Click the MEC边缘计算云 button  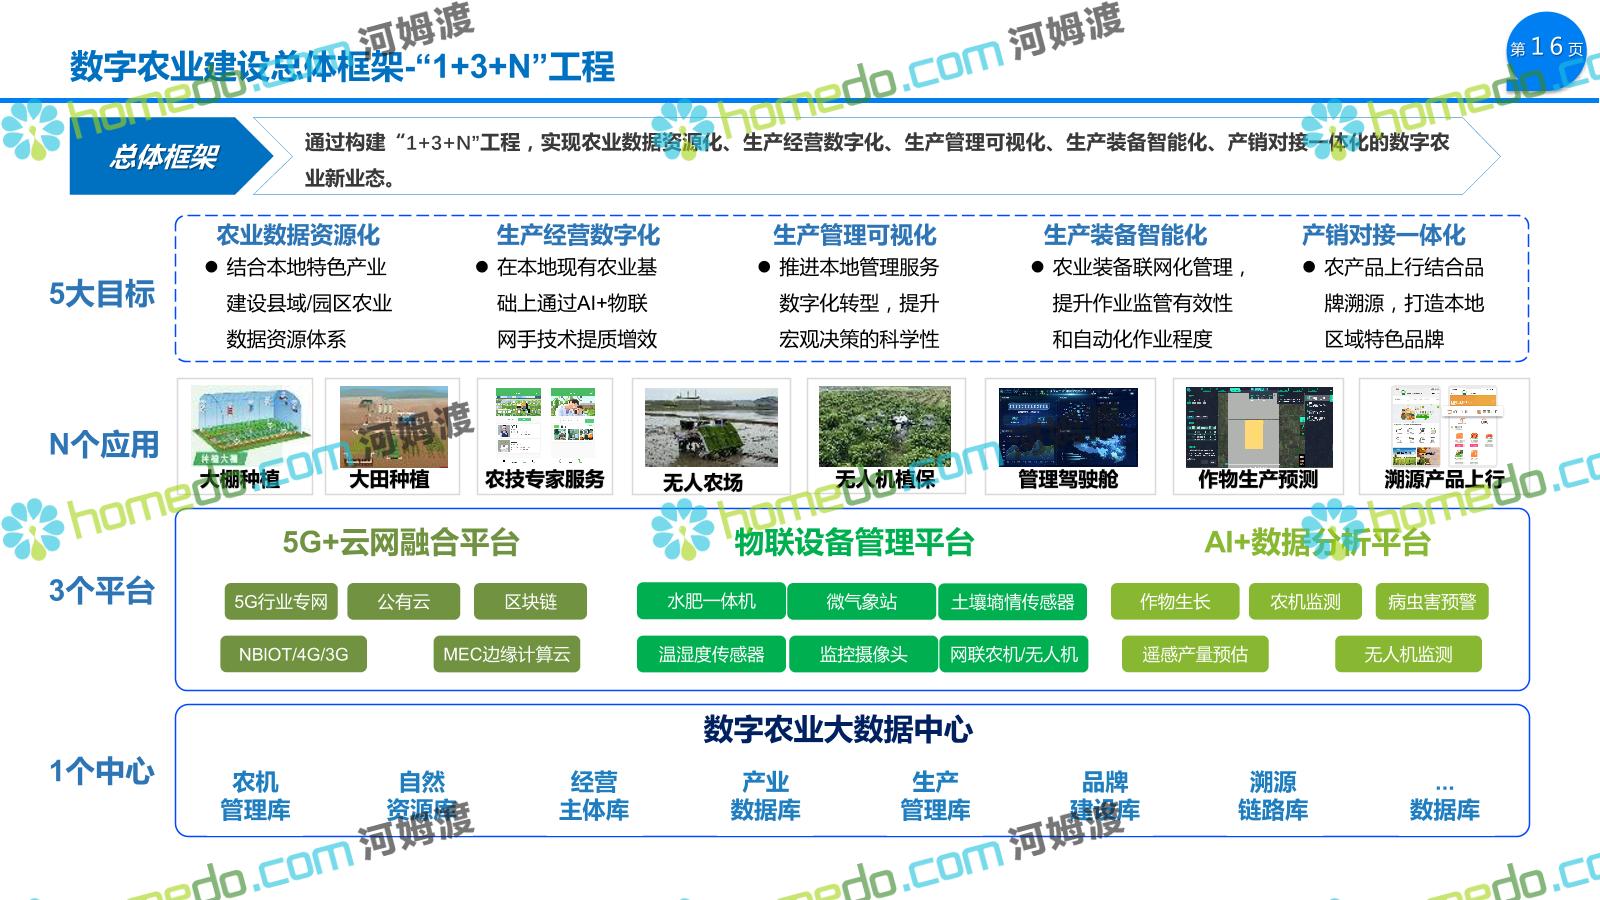[x=506, y=655]
